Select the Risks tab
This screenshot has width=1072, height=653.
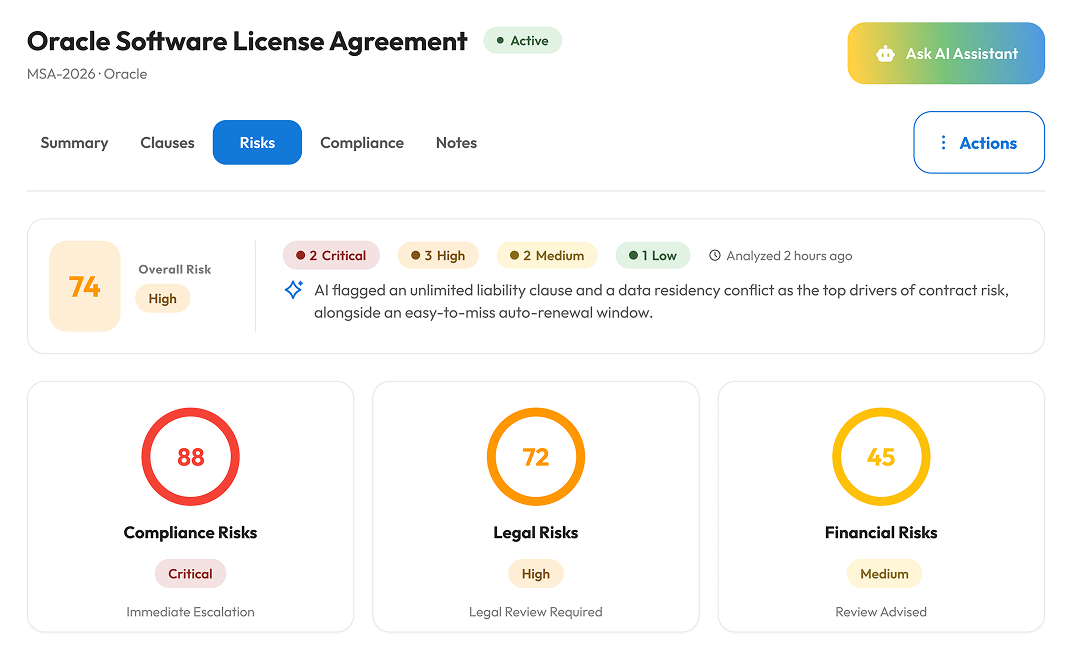pyautogui.click(x=257, y=142)
